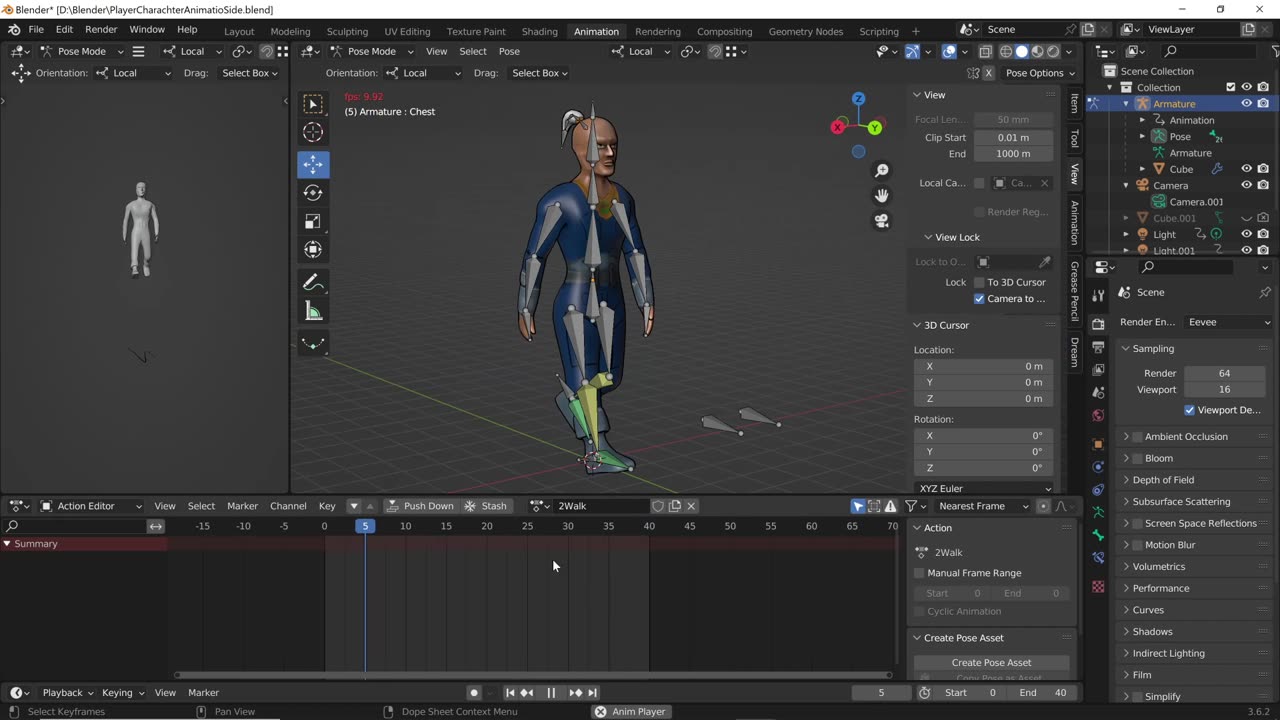
Task: Click the Push Down button
Action: coord(420,506)
